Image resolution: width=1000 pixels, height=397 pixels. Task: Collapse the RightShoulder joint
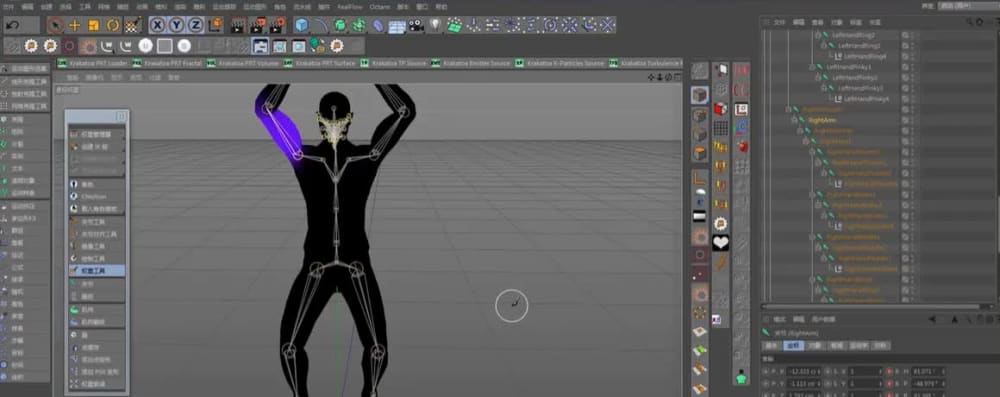(788, 109)
